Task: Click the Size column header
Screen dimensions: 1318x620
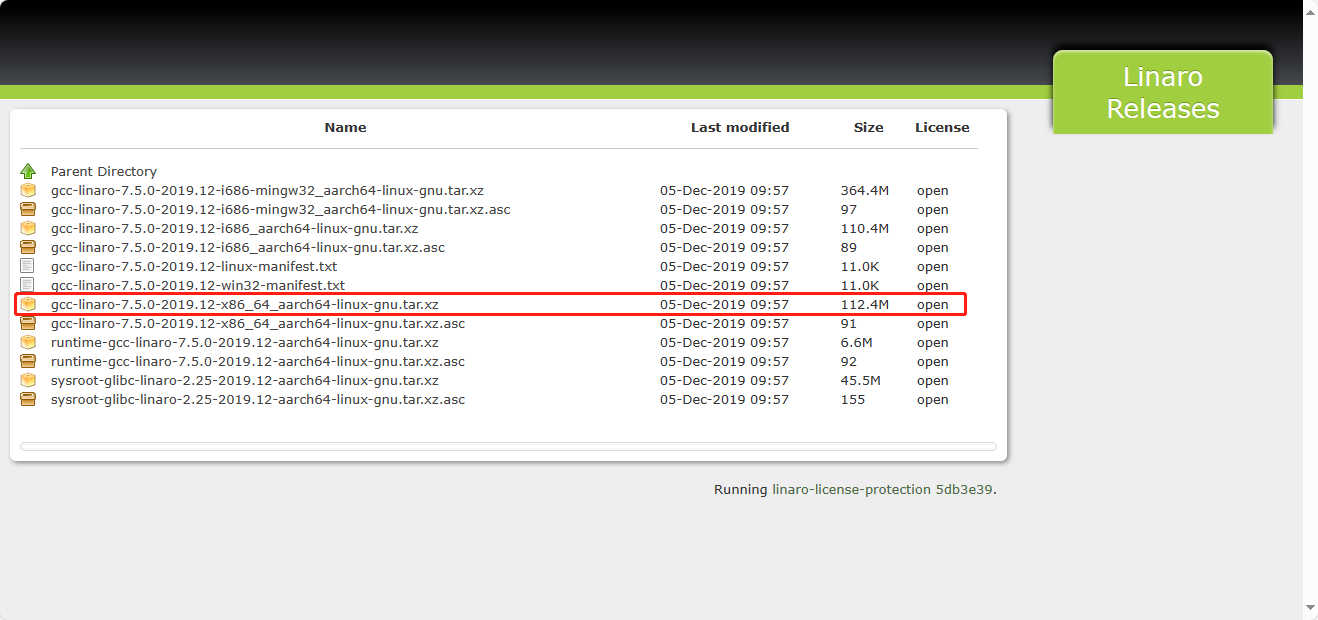Action: click(x=868, y=127)
